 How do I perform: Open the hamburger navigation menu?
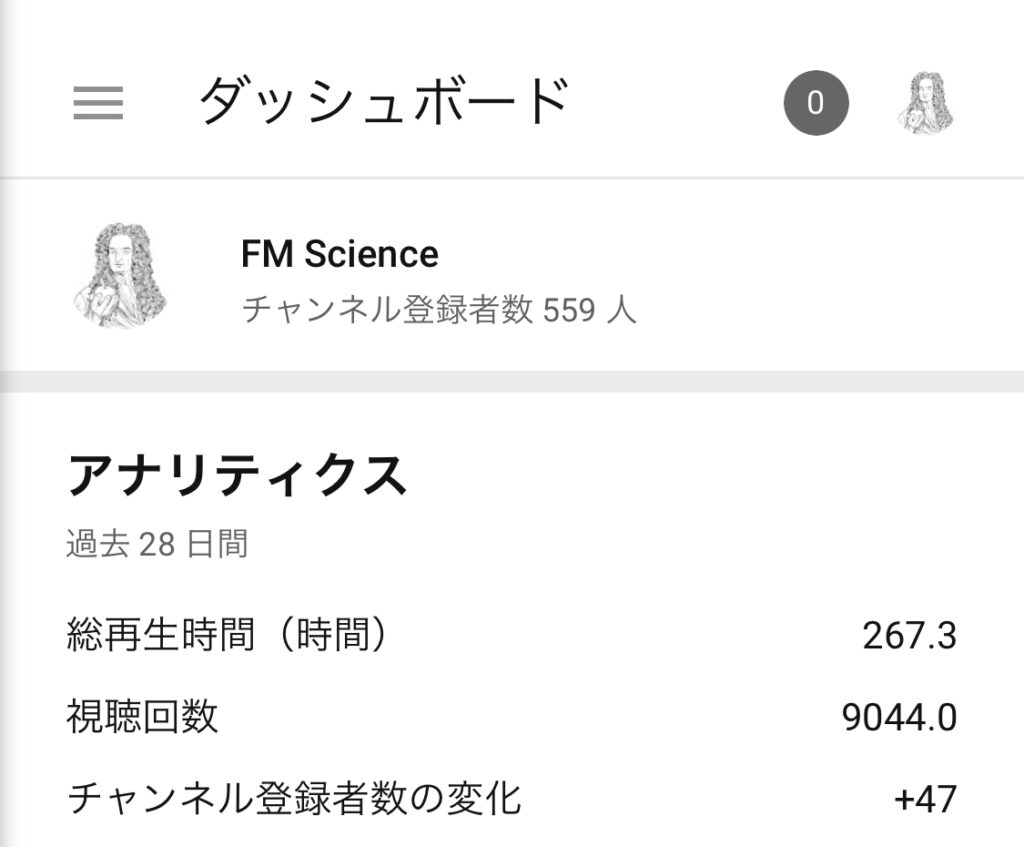(x=98, y=103)
